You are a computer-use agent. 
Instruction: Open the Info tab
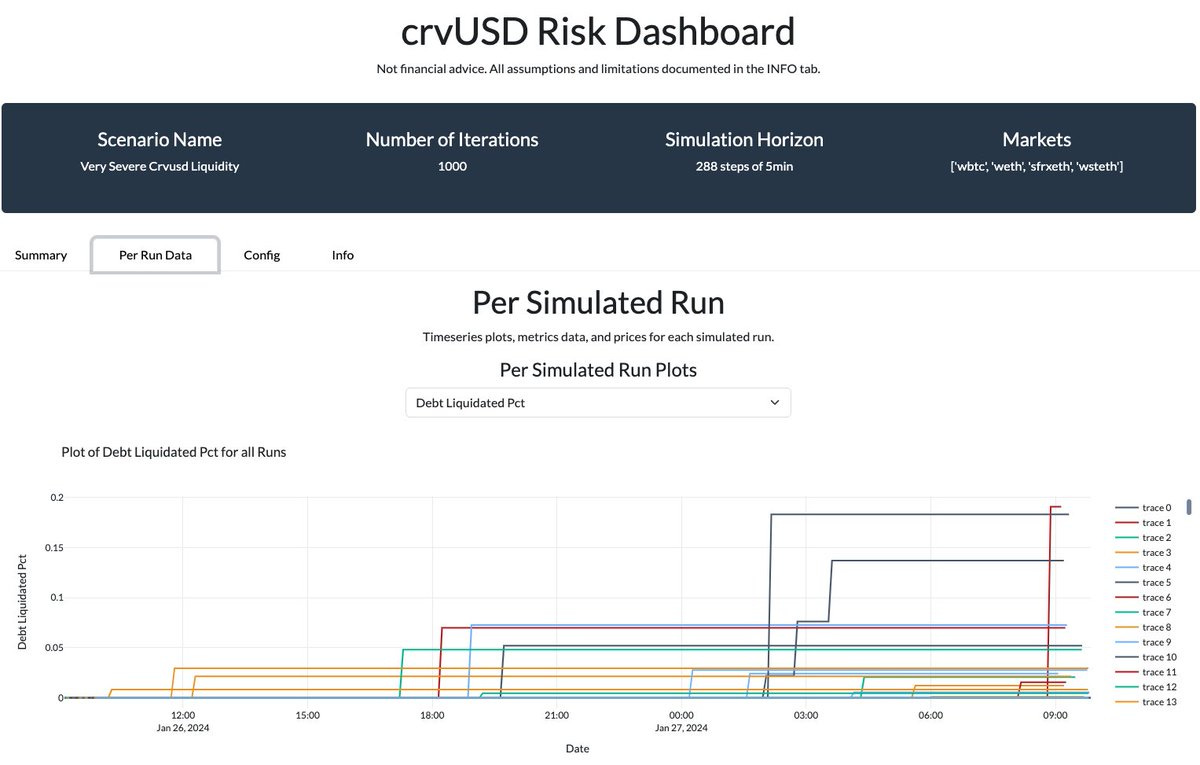click(x=343, y=255)
